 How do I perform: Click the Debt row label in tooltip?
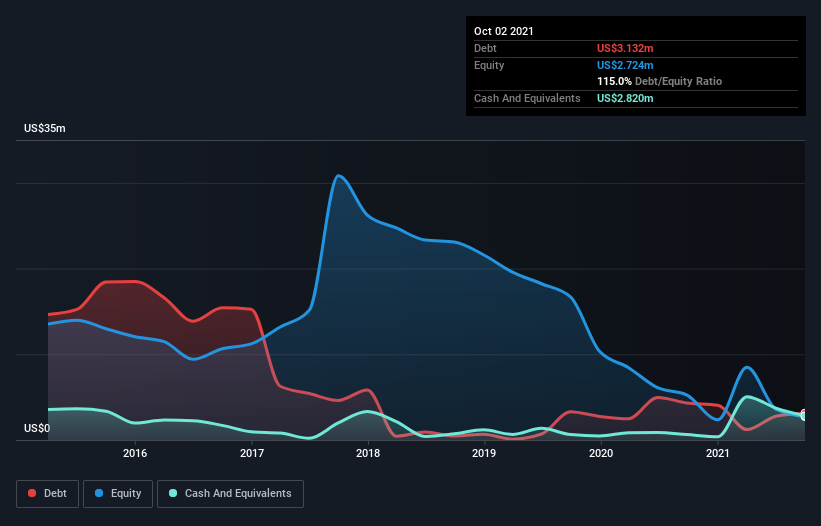485,48
